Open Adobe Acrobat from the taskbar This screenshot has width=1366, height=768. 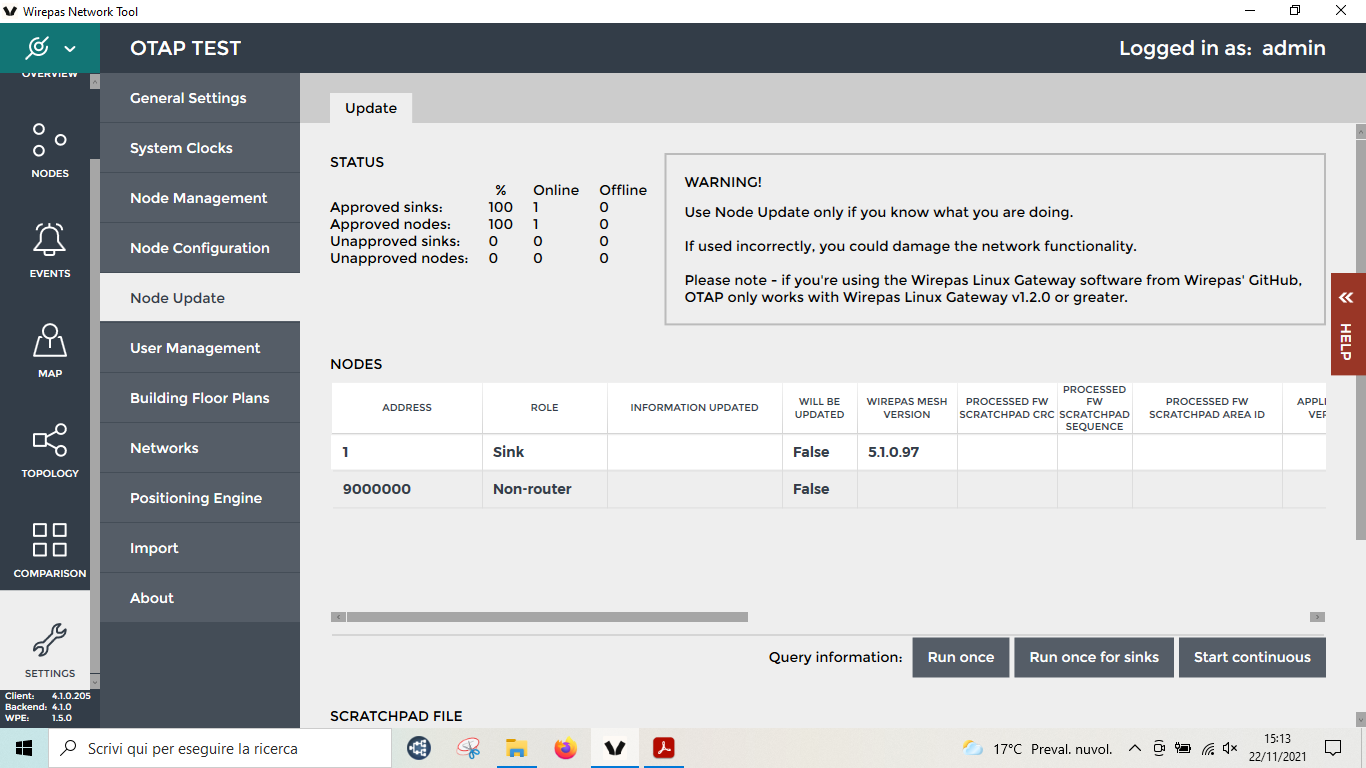click(664, 748)
